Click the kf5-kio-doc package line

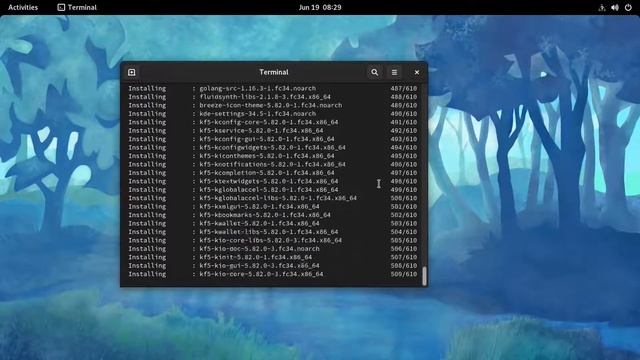coord(273,249)
